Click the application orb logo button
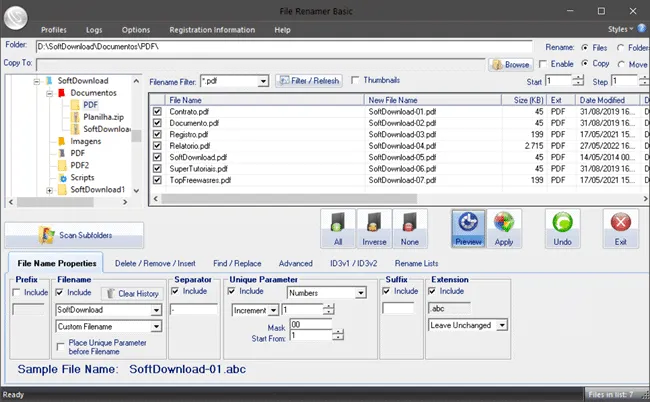The width and height of the screenshot is (650, 402). tap(15, 17)
